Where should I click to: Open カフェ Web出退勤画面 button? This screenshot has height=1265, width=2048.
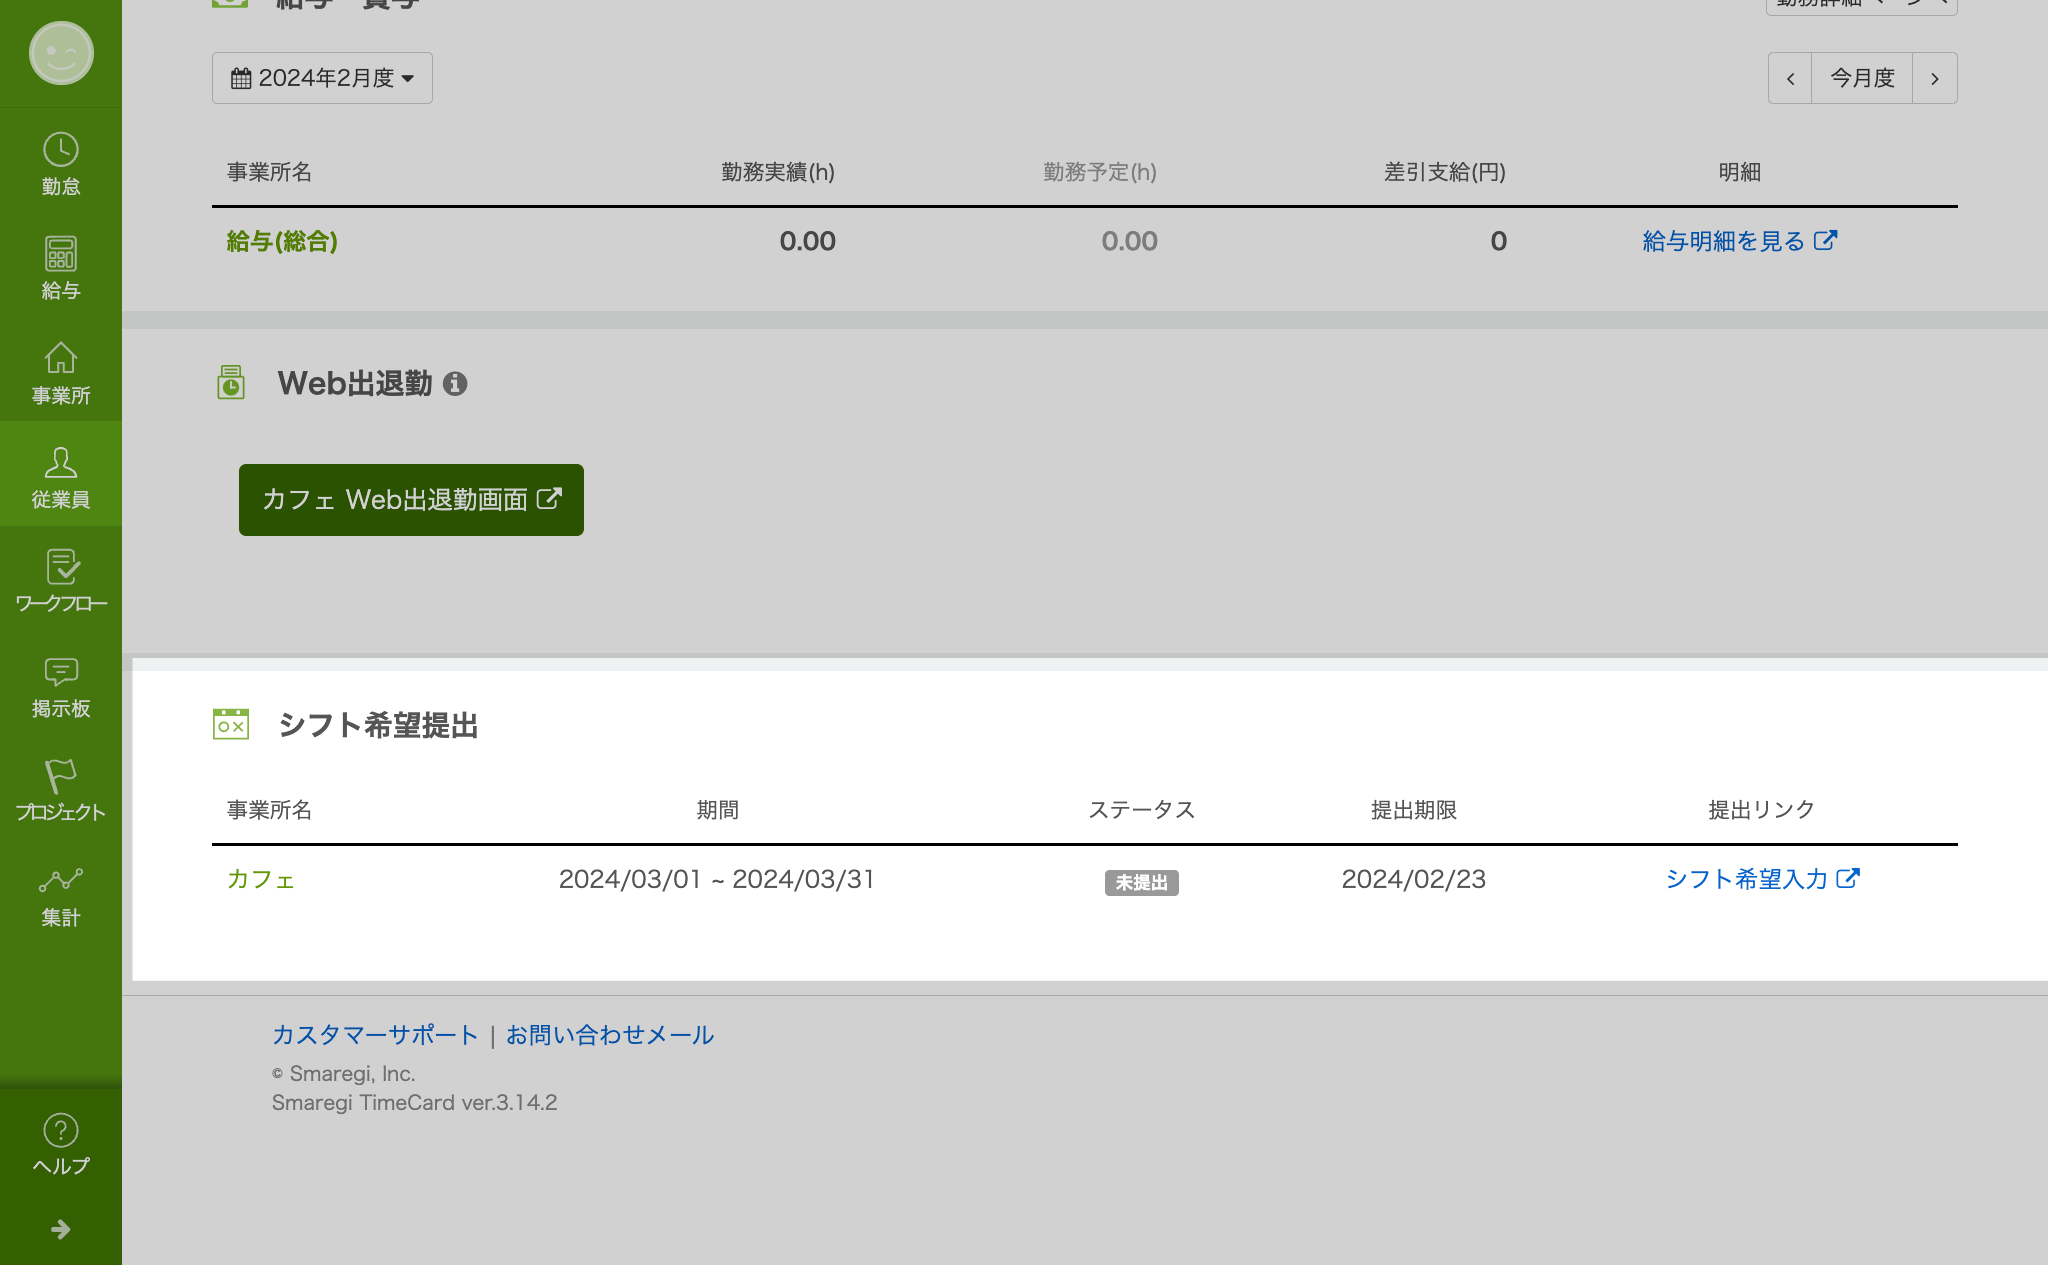click(x=411, y=500)
